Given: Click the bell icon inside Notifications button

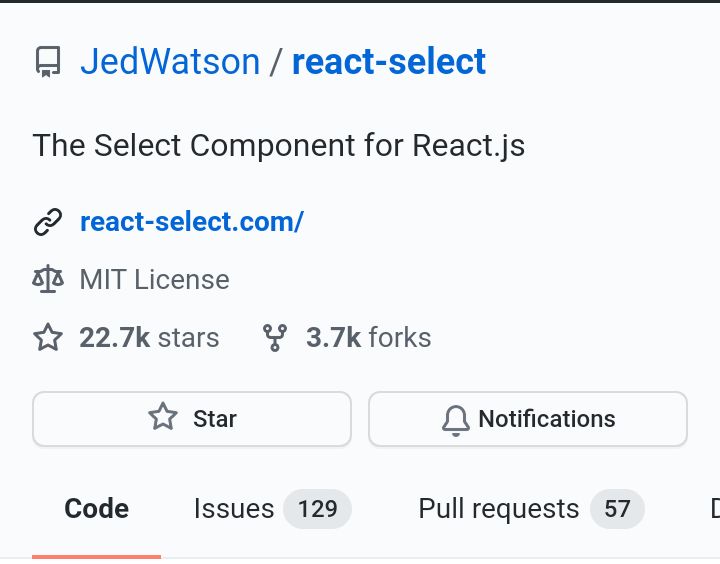Looking at the screenshot, I should click(x=456, y=420).
